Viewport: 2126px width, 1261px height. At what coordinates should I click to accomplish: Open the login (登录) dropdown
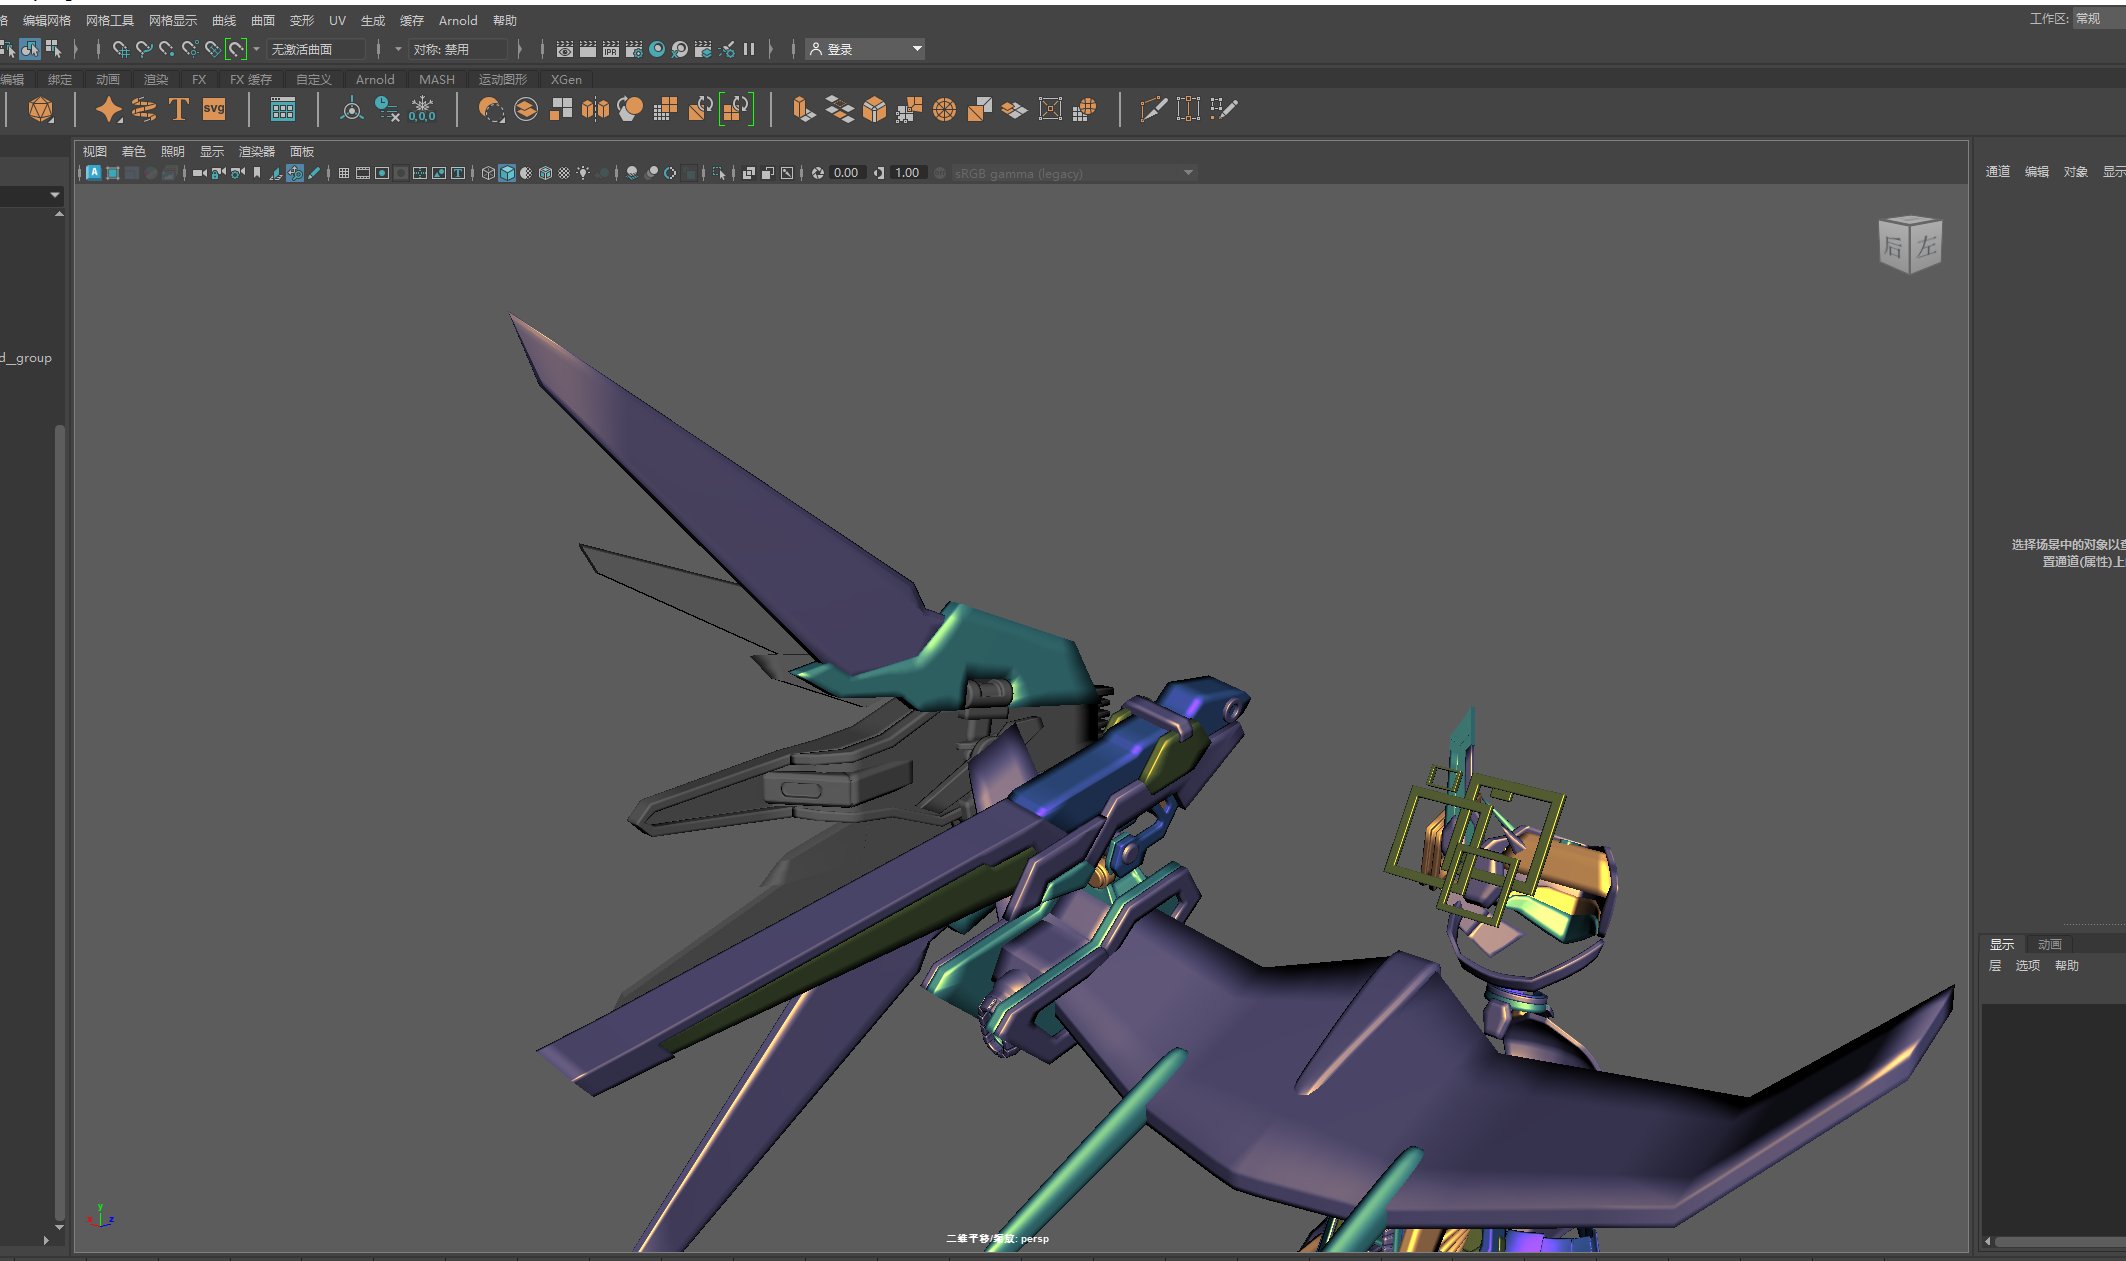point(865,49)
